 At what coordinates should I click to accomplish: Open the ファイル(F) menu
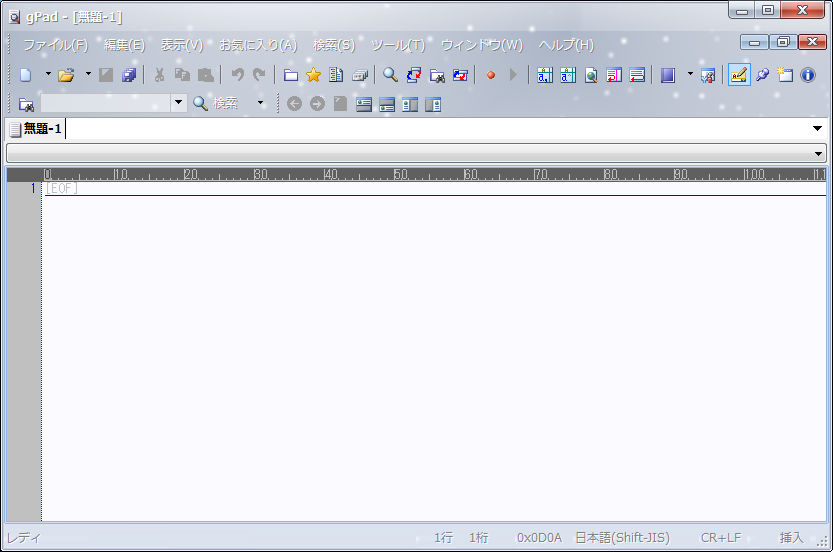tap(55, 45)
